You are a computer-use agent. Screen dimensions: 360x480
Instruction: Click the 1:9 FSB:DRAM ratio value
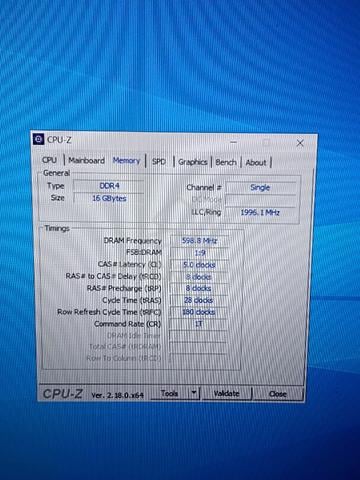199,253
